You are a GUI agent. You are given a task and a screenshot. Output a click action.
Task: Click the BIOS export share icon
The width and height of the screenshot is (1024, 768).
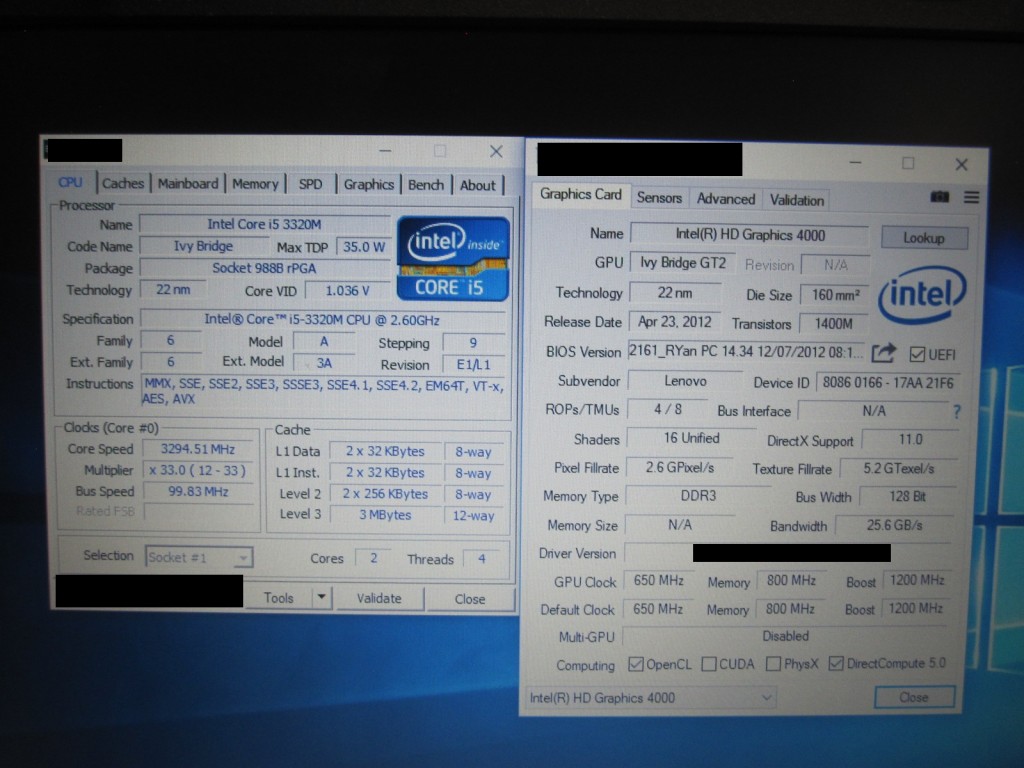884,353
